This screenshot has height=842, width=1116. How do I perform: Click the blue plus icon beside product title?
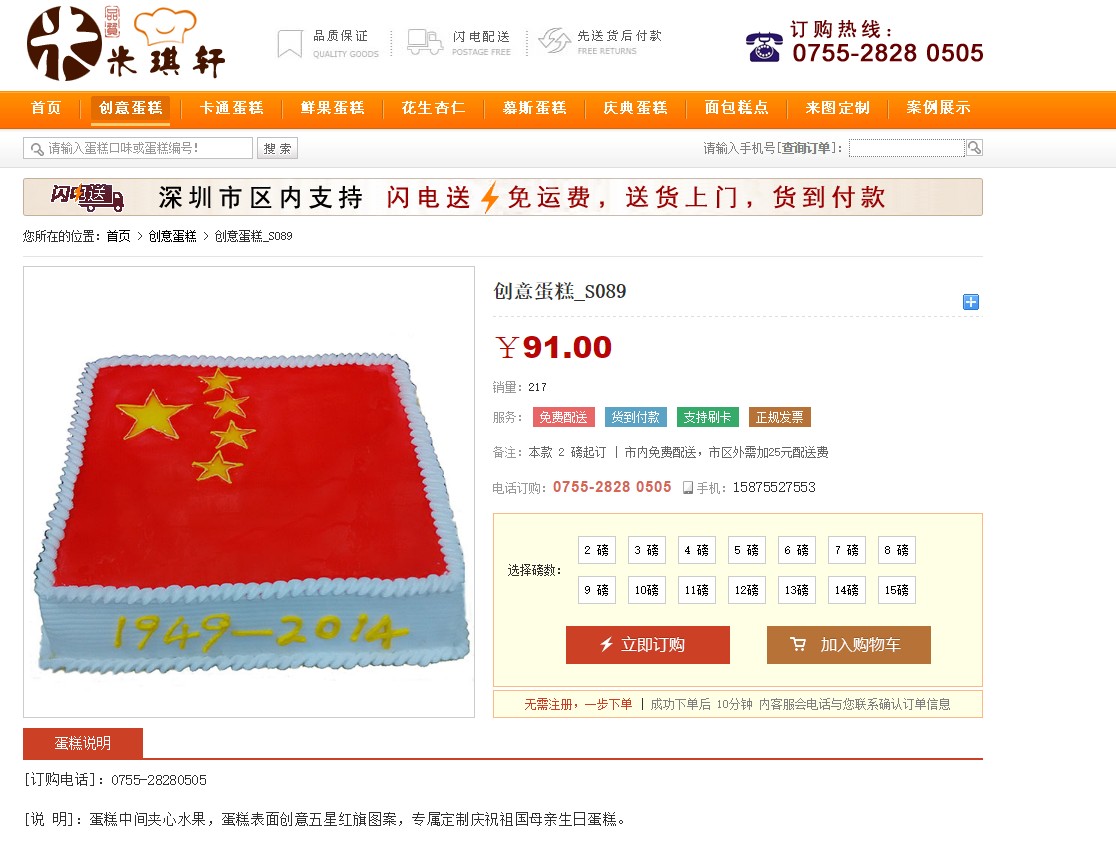point(970,302)
